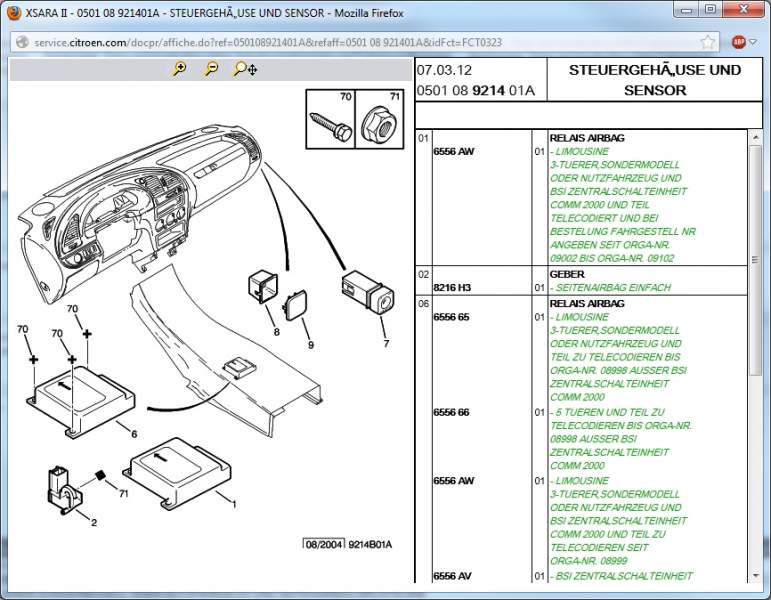The width and height of the screenshot is (771, 600).
Task: Click the GEBER heading text
Action: [567, 274]
